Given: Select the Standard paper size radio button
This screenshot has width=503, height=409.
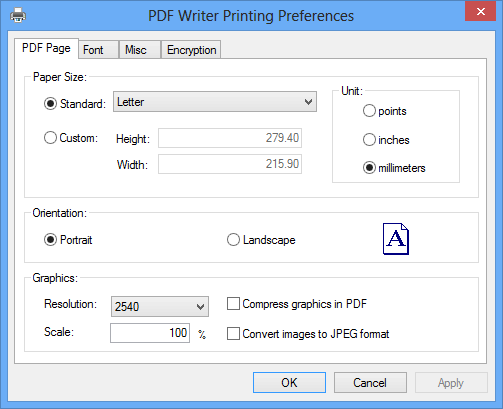Looking at the screenshot, I should [x=50, y=104].
